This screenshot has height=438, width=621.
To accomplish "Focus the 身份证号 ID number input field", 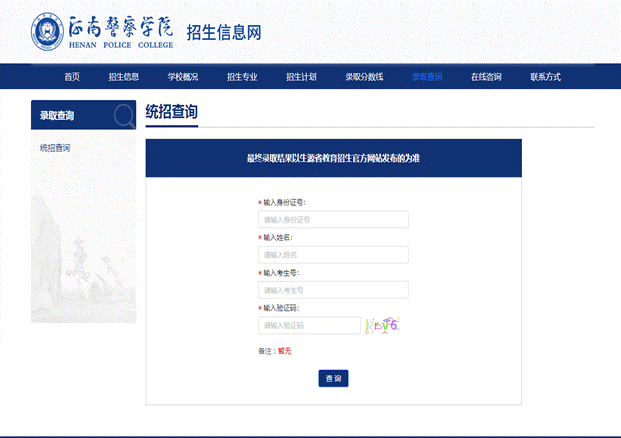I will point(333,220).
